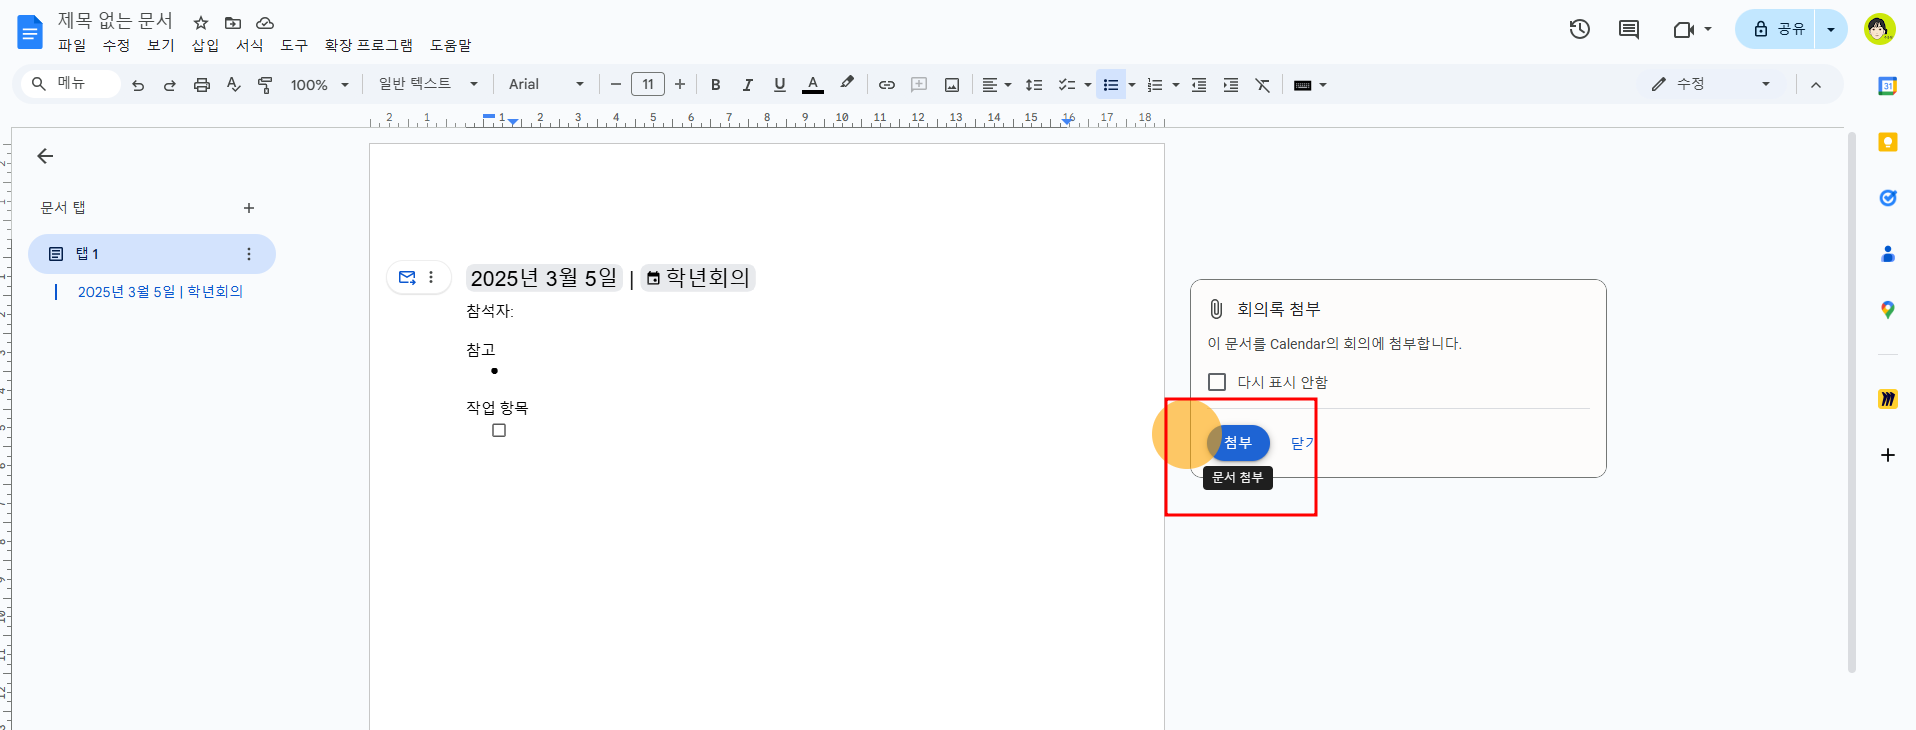Viewport: 1916px width, 730px height.
Task: Get add-ons with plus icon
Action: [1888, 455]
